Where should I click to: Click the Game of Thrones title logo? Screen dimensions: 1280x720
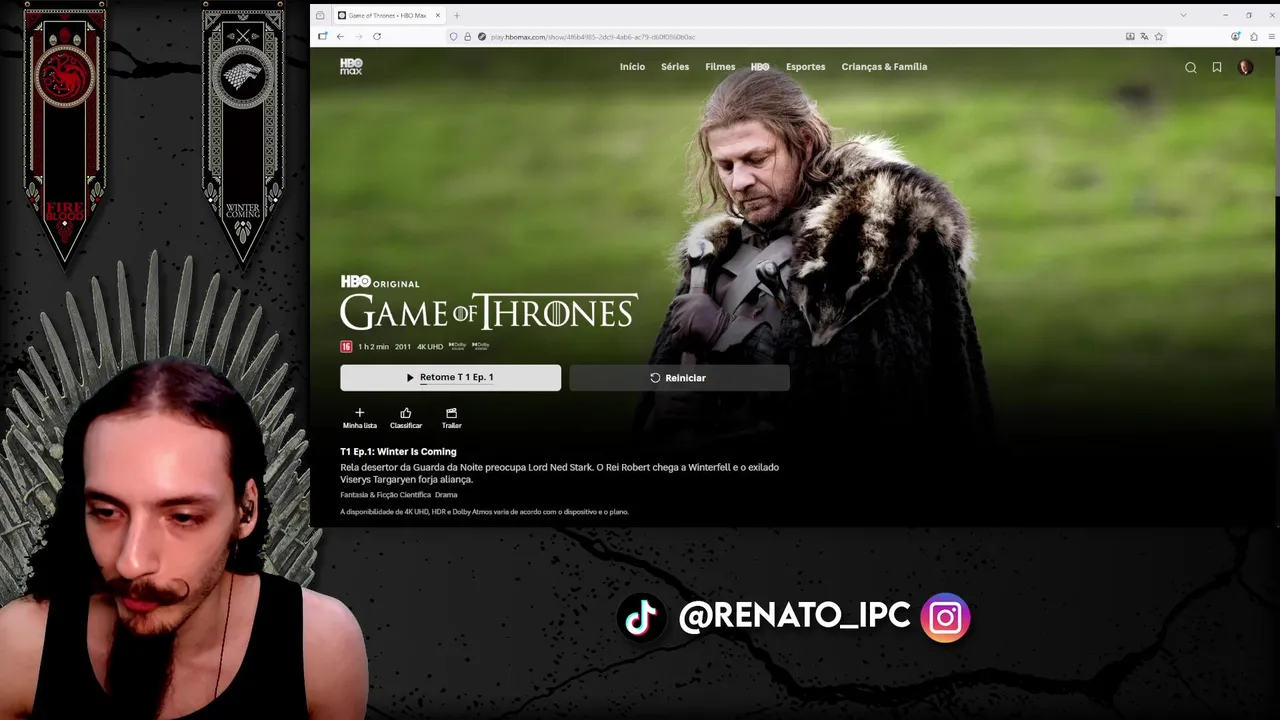pos(488,312)
